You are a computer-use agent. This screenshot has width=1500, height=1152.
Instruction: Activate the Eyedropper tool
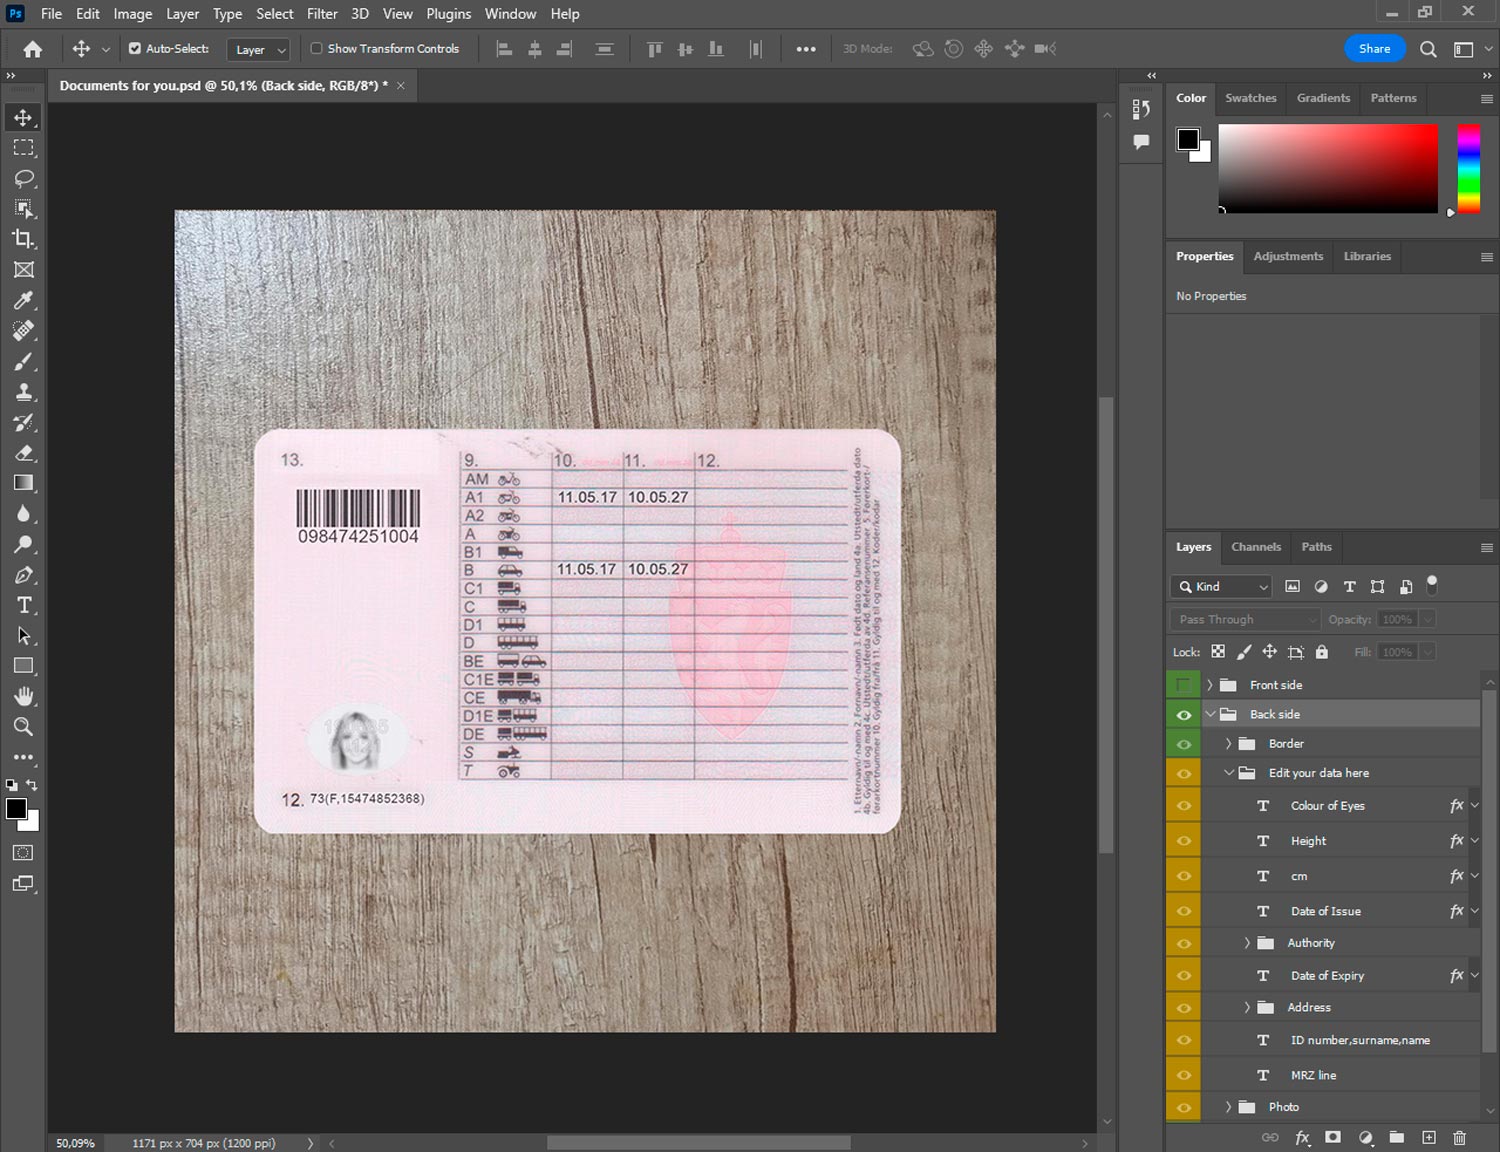point(24,300)
